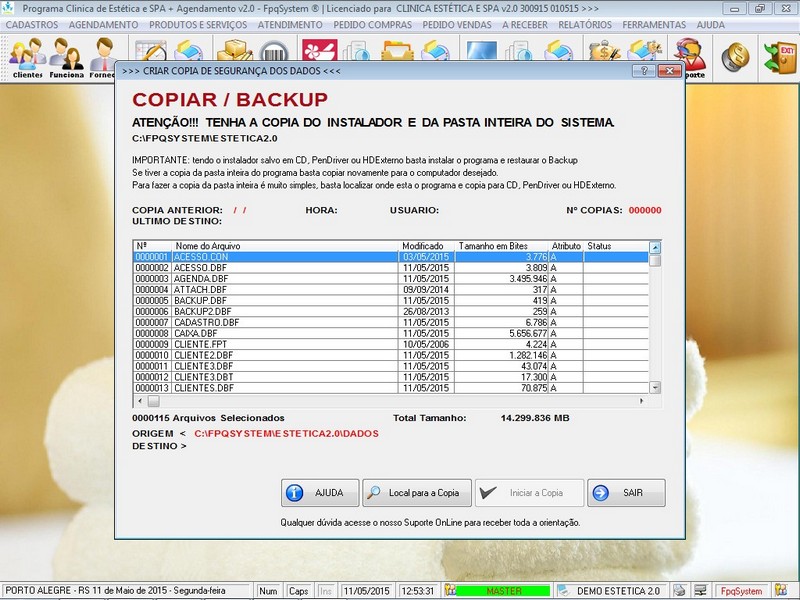The height and width of the screenshot is (600, 800).
Task: Open the Fornecedores toolbar icon
Action: pyautogui.click(x=102, y=58)
